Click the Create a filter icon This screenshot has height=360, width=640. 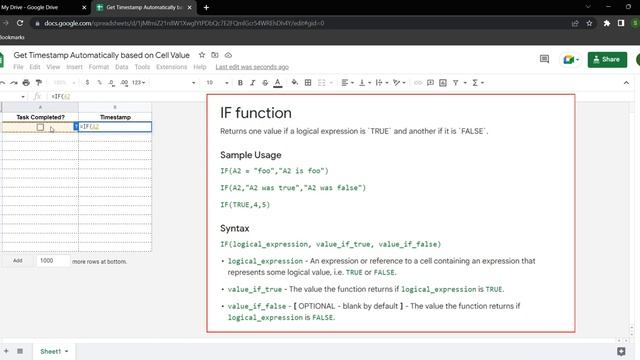[456, 83]
